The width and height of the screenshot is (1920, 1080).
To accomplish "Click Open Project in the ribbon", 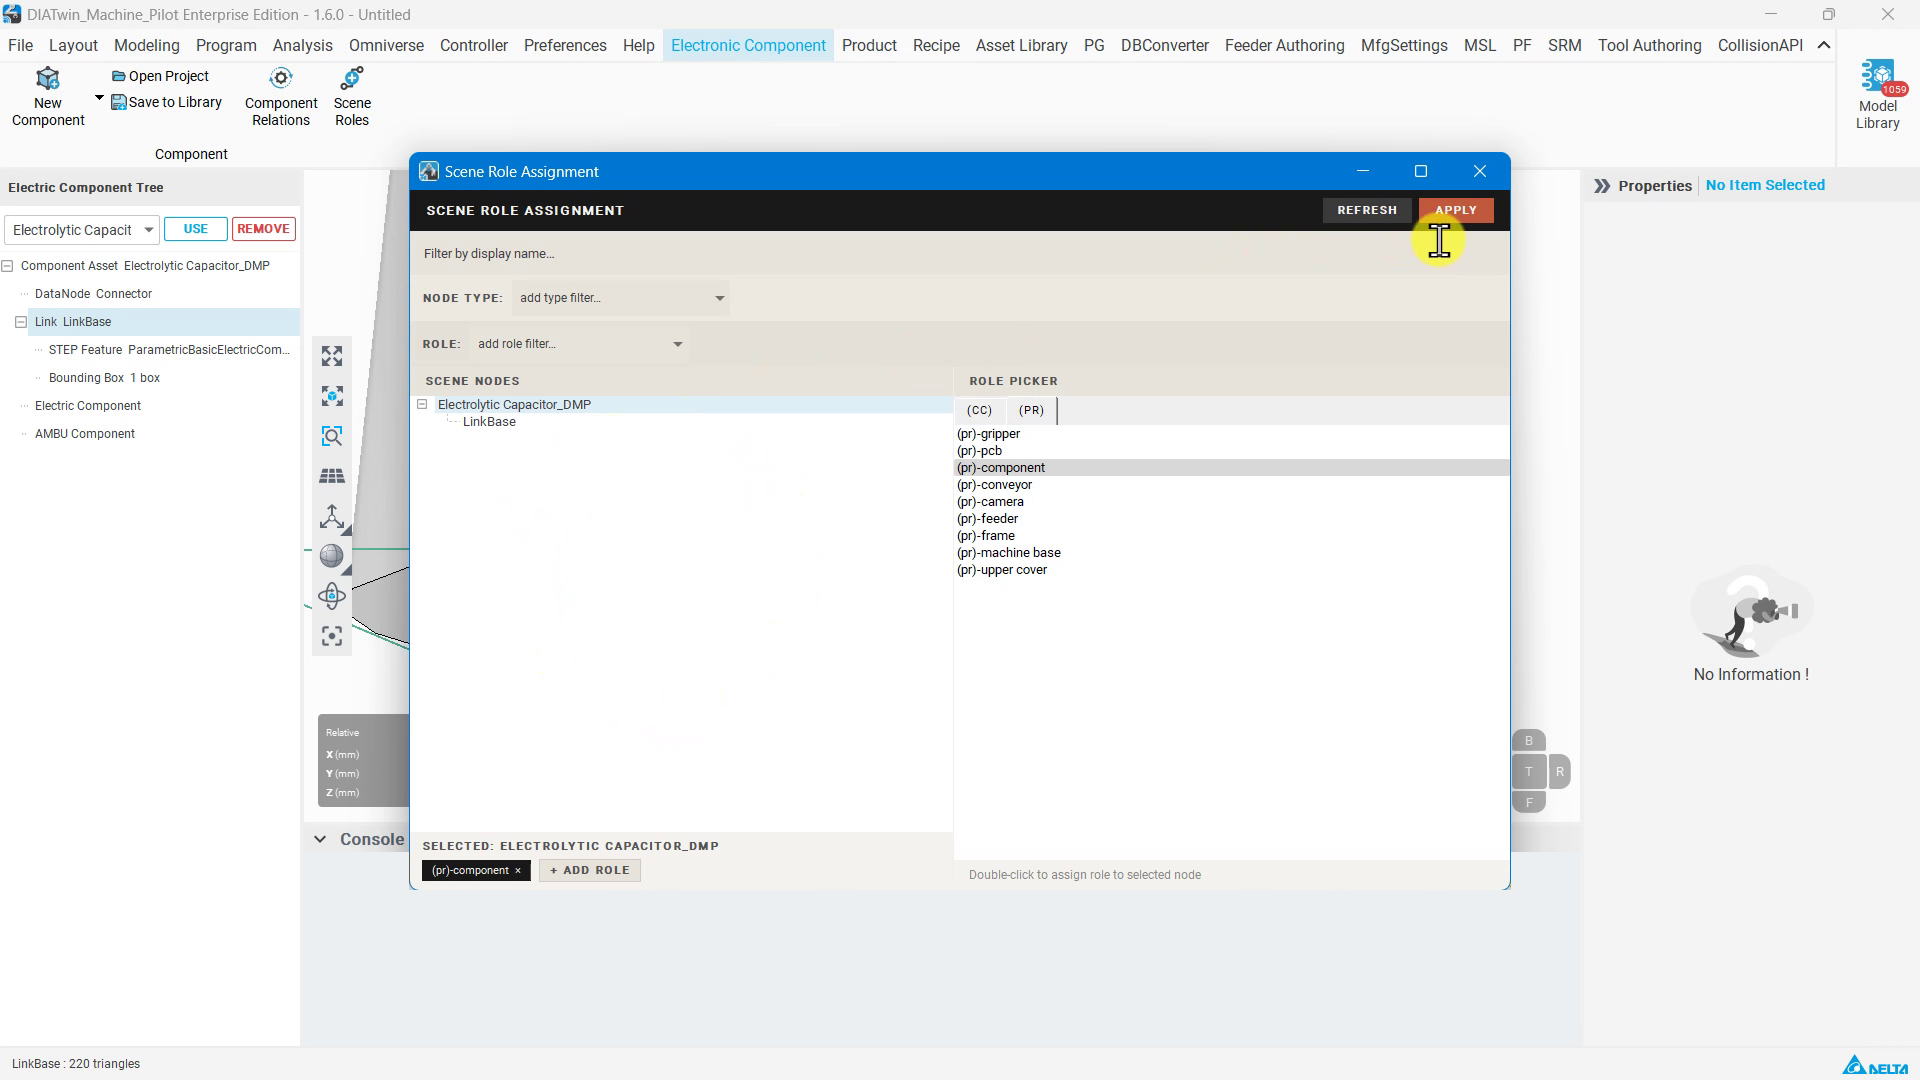I will [x=160, y=76].
